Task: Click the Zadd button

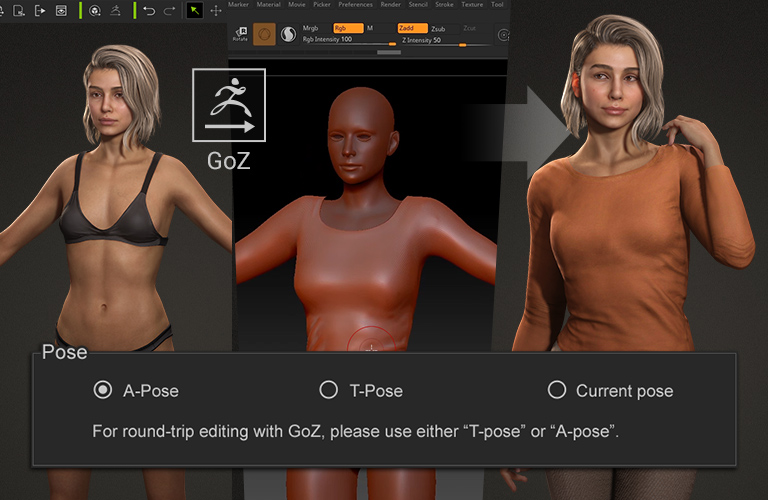Action: (412, 29)
